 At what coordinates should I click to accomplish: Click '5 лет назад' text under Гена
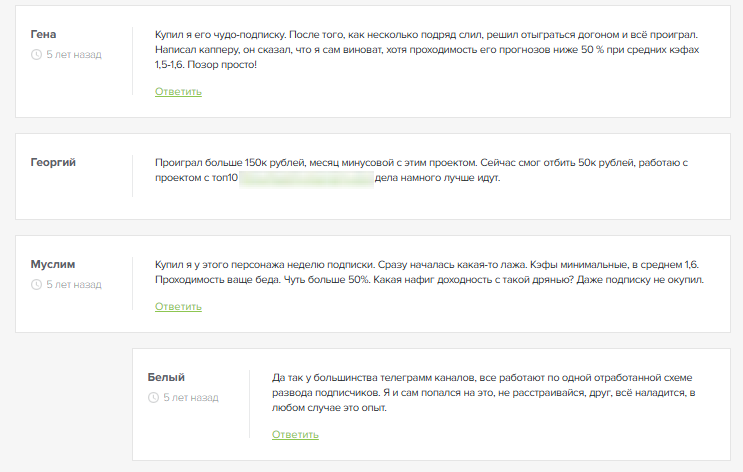(74, 54)
